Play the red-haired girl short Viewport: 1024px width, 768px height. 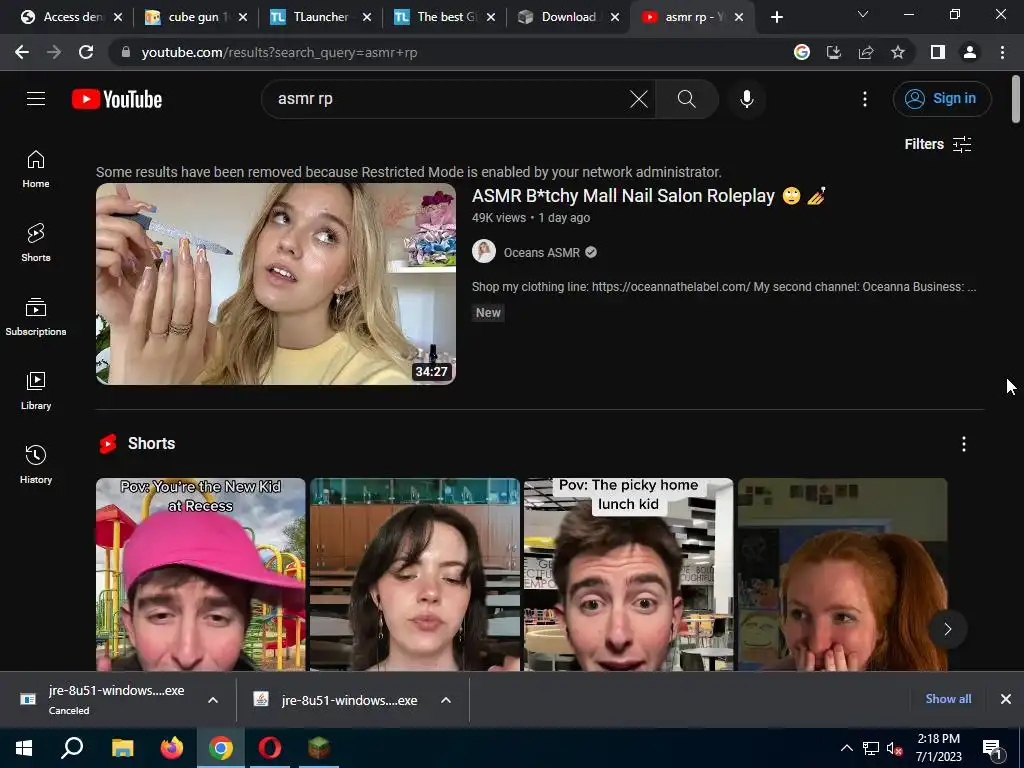(842, 574)
